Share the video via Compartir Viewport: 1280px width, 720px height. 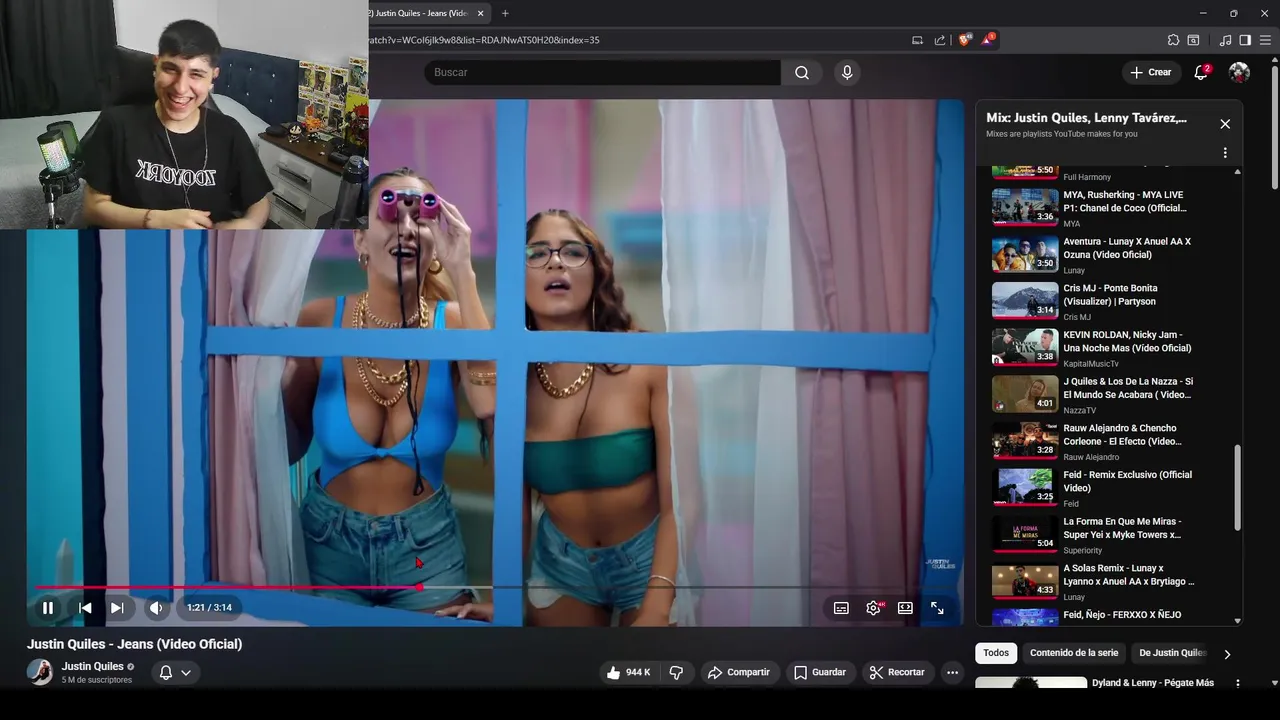[738, 672]
